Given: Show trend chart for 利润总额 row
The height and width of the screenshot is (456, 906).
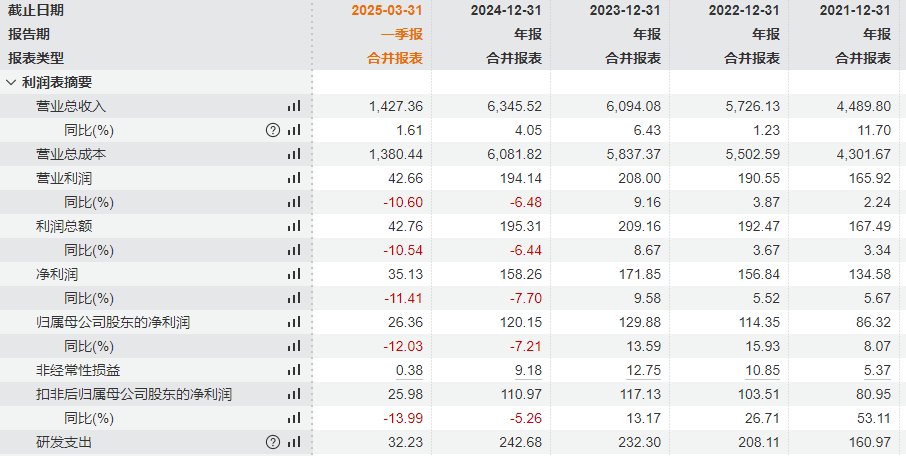Looking at the screenshot, I should (x=293, y=226).
